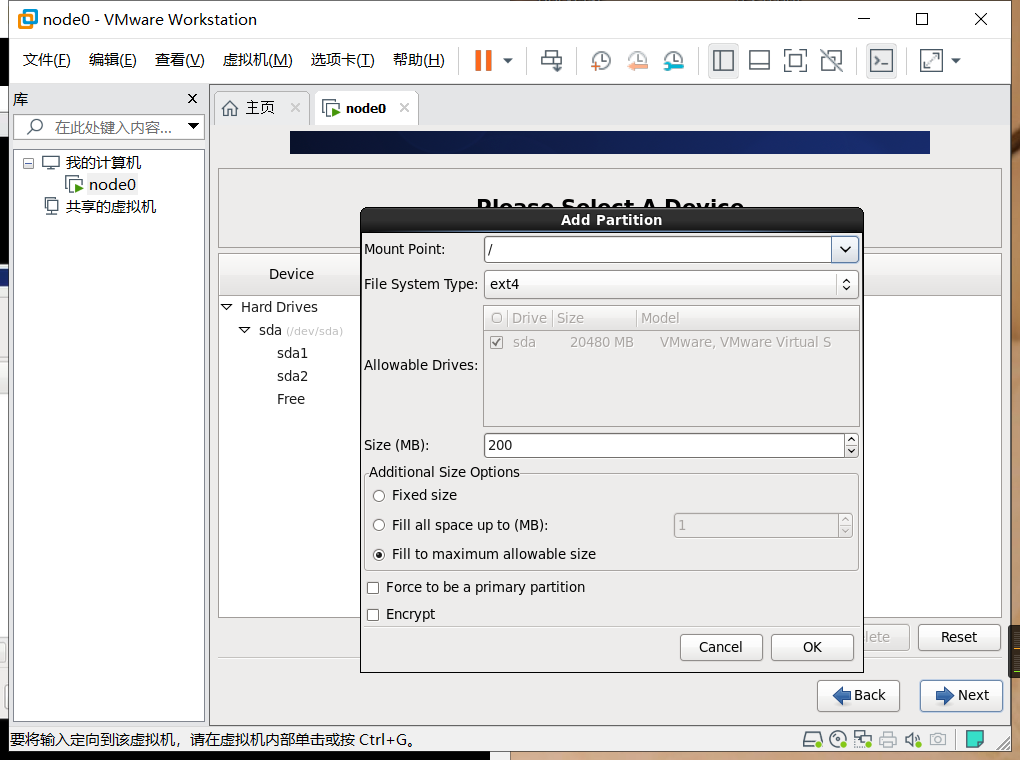Open the 查看(V) menu
This screenshot has width=1020, height=760.
[180, 60]
